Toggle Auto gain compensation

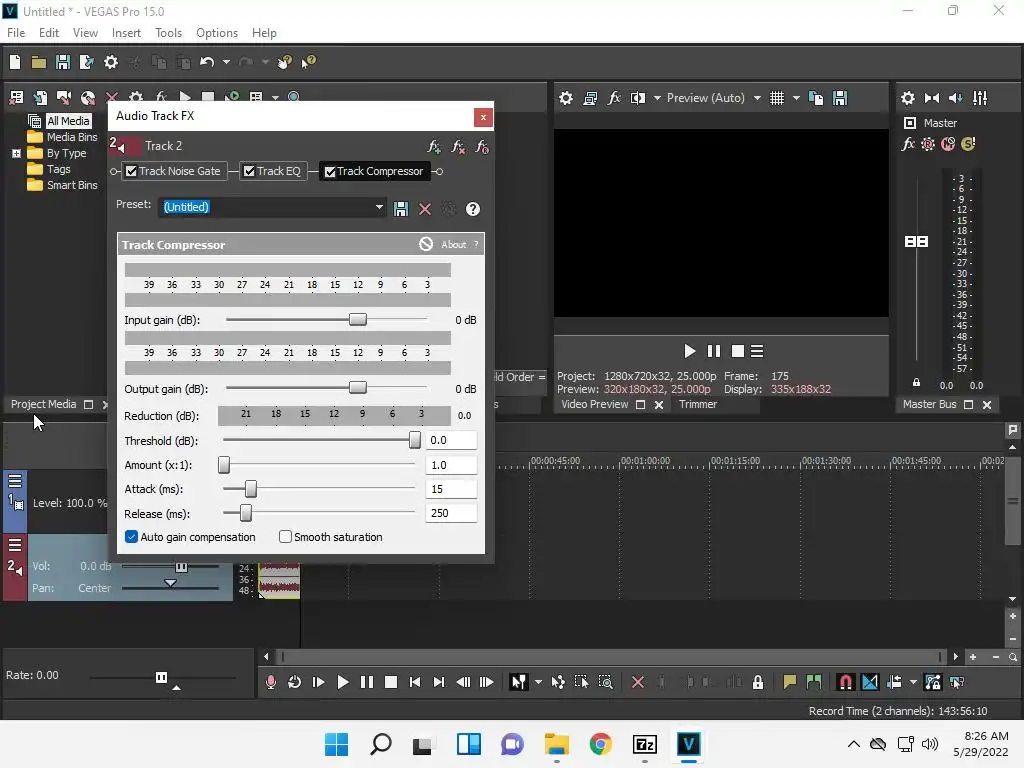[x=131, y=537]
